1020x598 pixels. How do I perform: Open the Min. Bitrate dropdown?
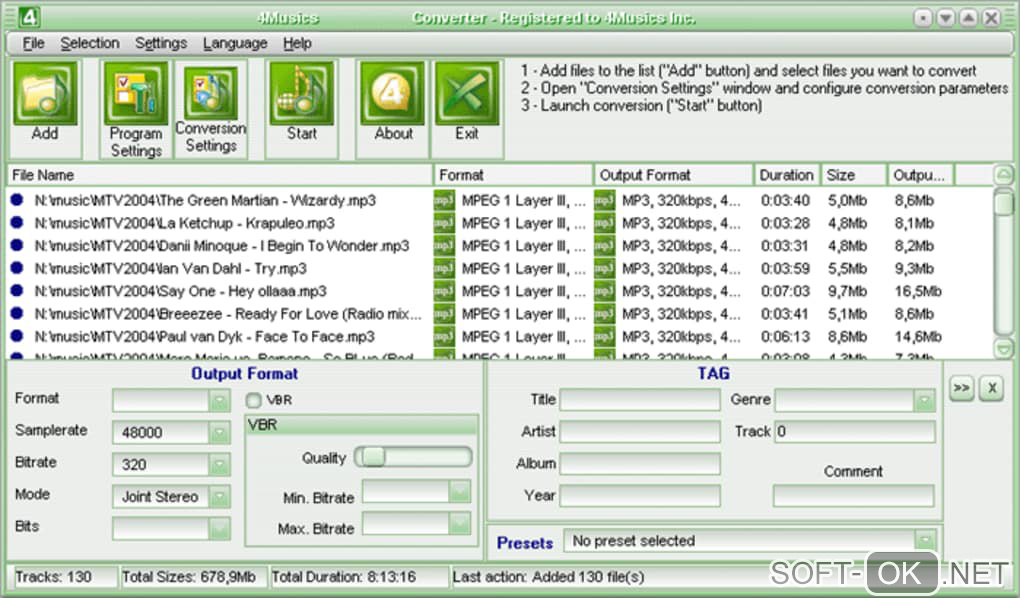click(460, 491)
